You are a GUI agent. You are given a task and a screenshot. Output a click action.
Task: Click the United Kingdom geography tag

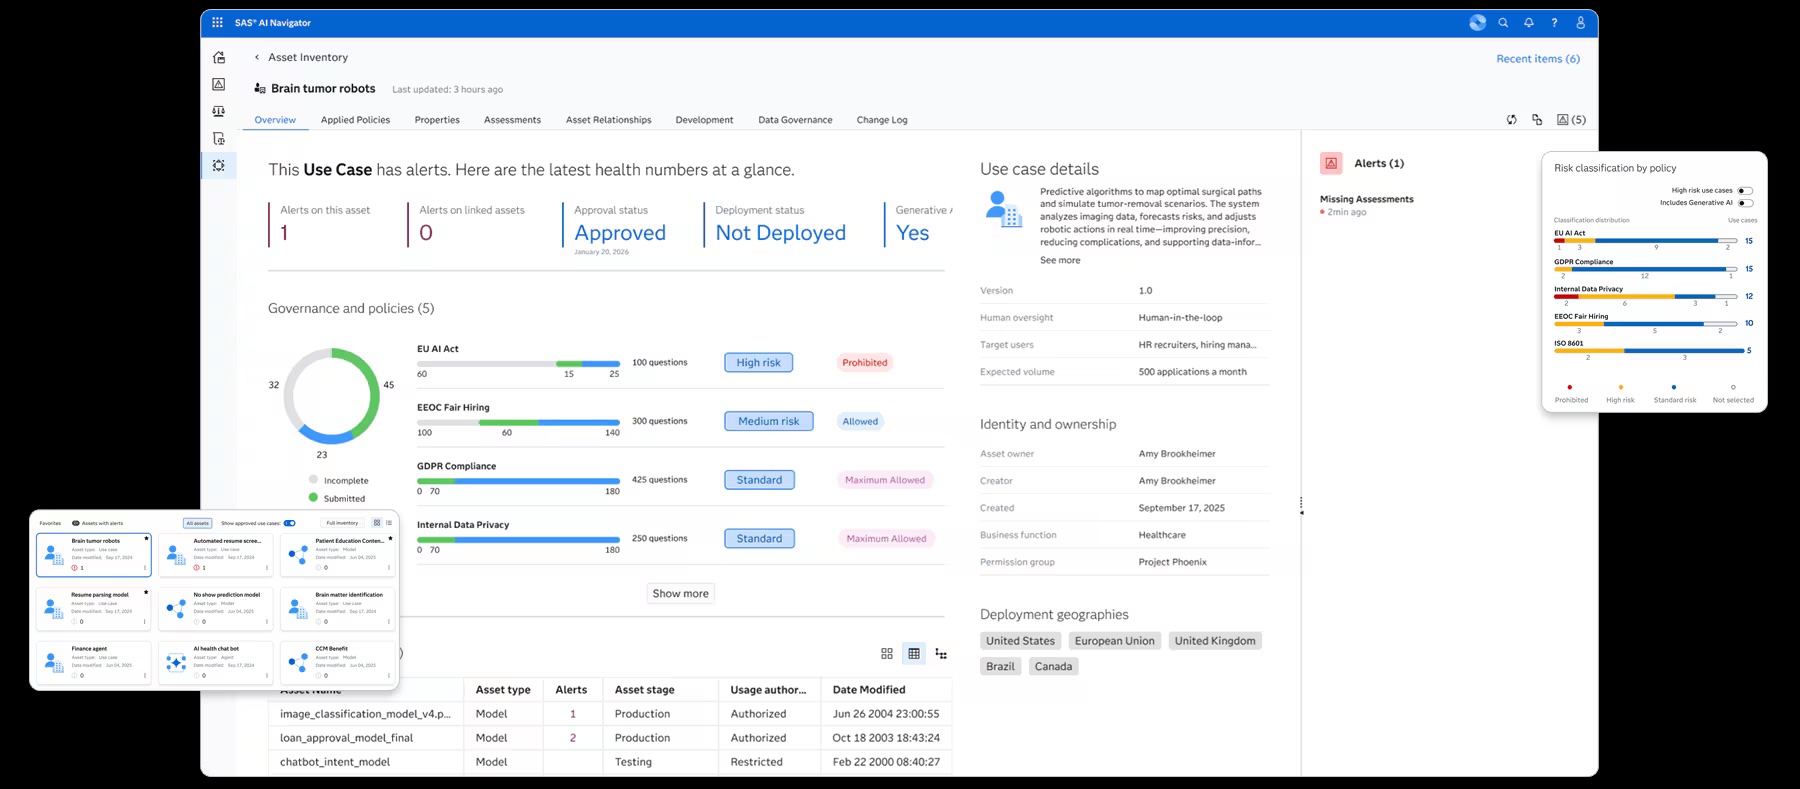pyautogui.click(x=1215, y=641)
